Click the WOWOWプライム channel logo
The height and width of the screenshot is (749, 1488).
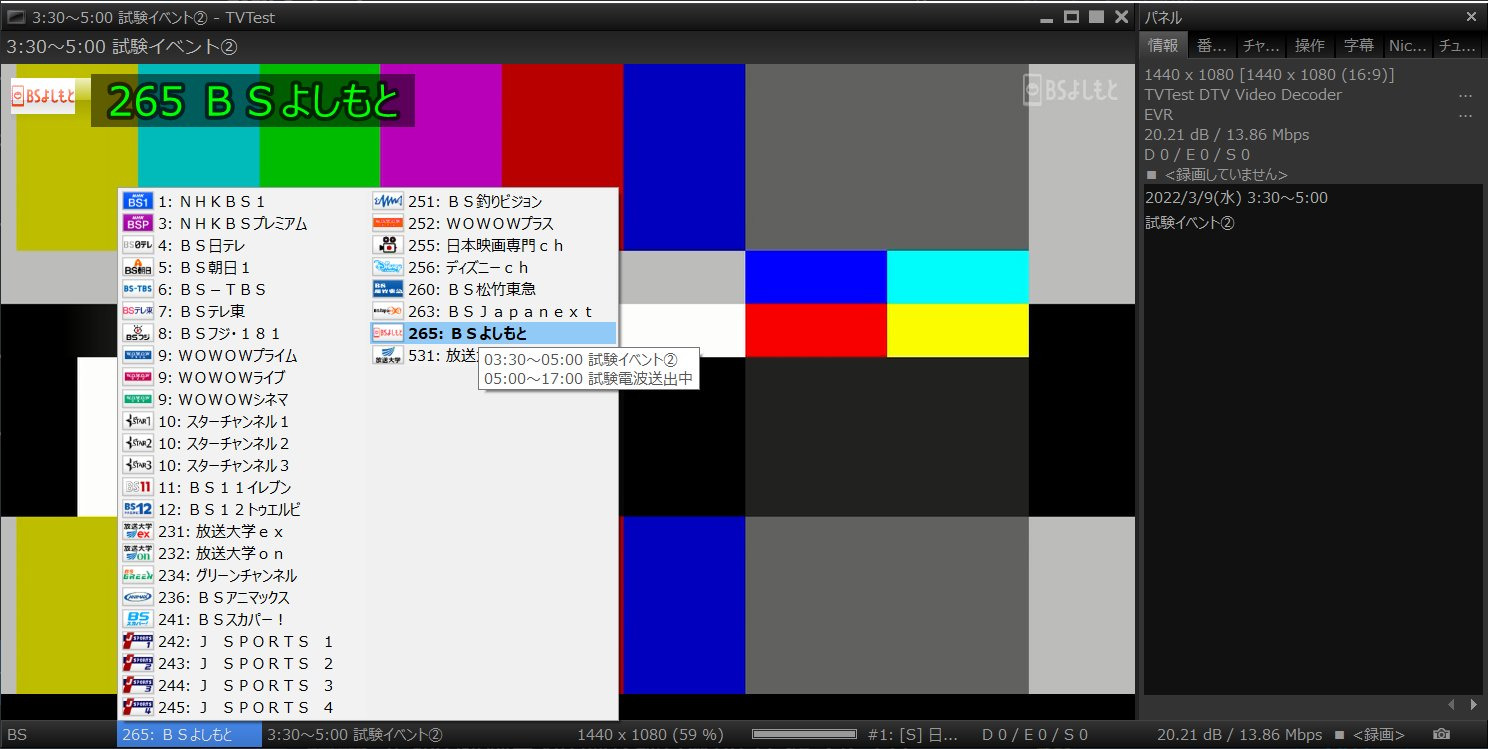[137, 356]
